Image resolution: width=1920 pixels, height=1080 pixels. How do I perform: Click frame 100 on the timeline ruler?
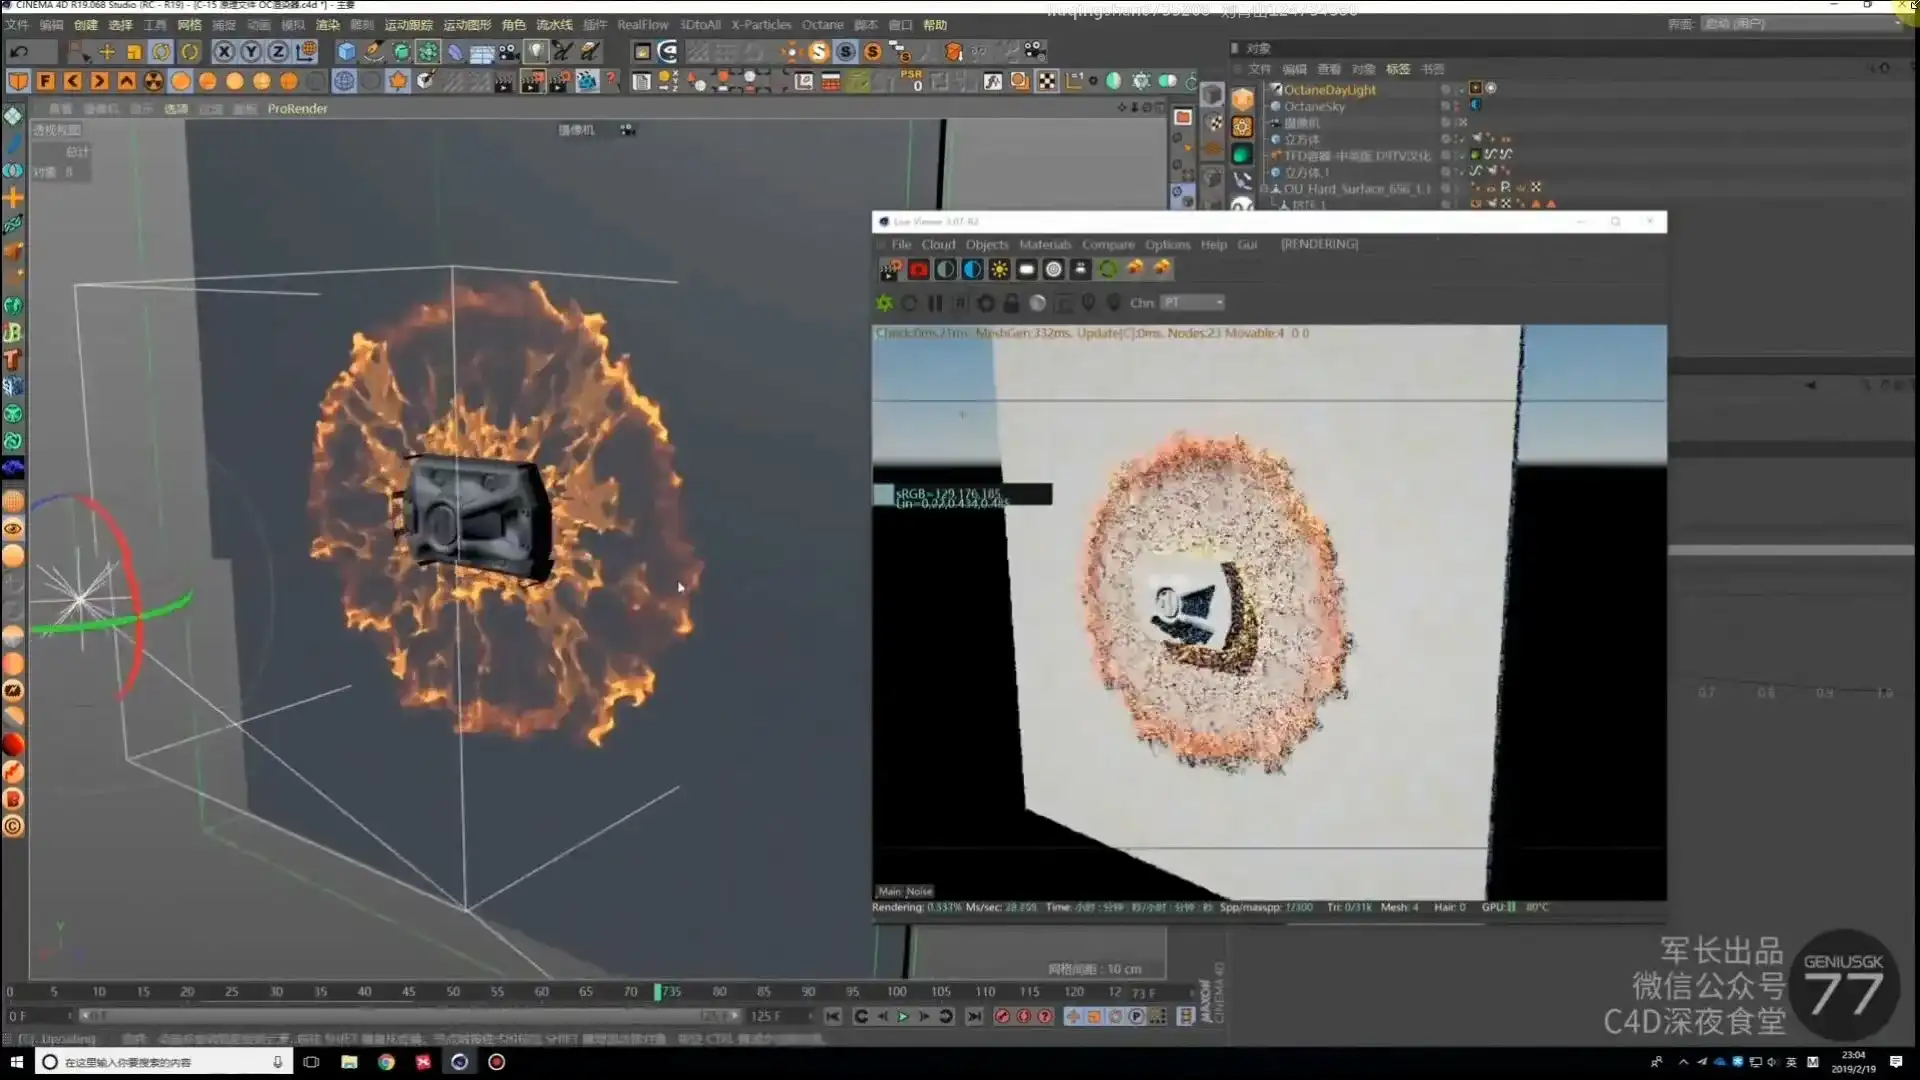point(896,991)
